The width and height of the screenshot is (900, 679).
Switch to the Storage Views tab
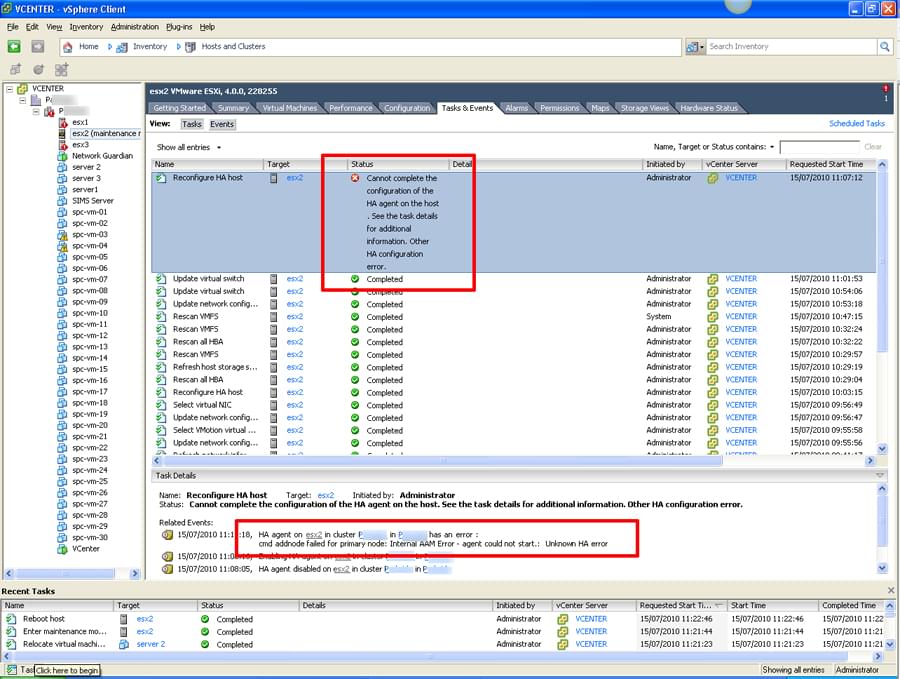[x=645, y=108]
